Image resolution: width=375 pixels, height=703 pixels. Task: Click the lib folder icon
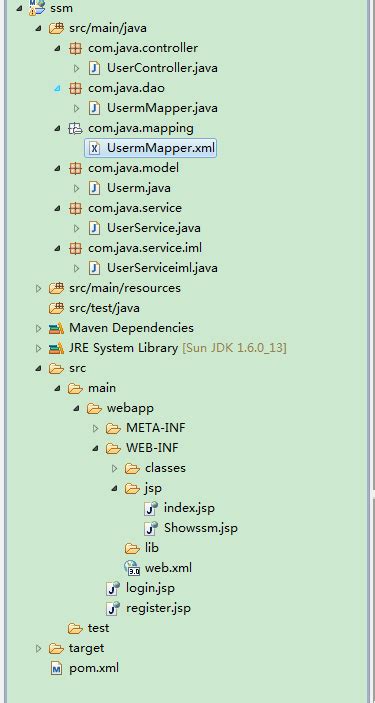132,548
